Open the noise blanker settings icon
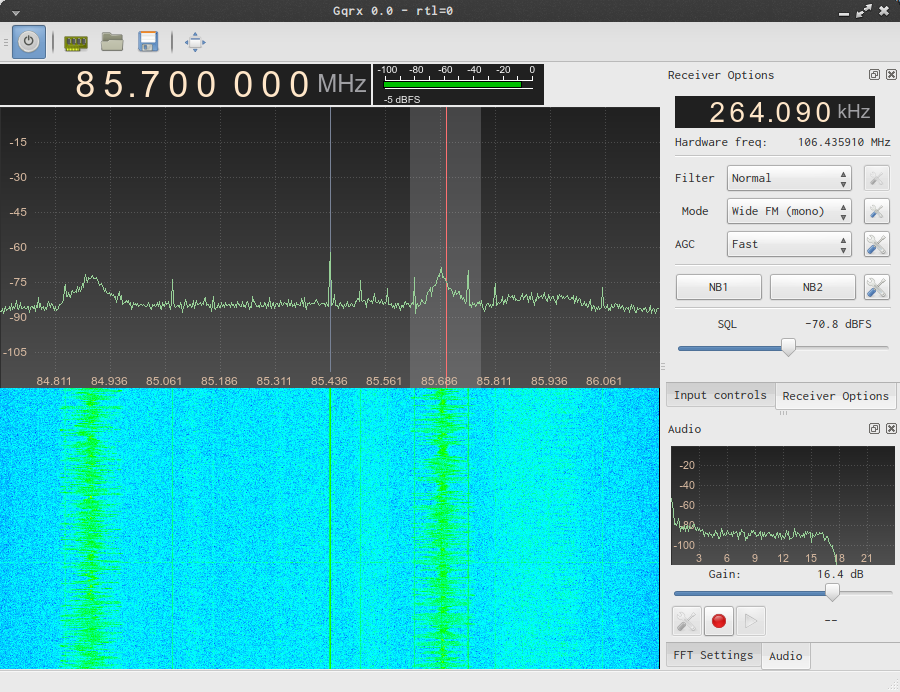900x692 pixels. tap(876, 287)
